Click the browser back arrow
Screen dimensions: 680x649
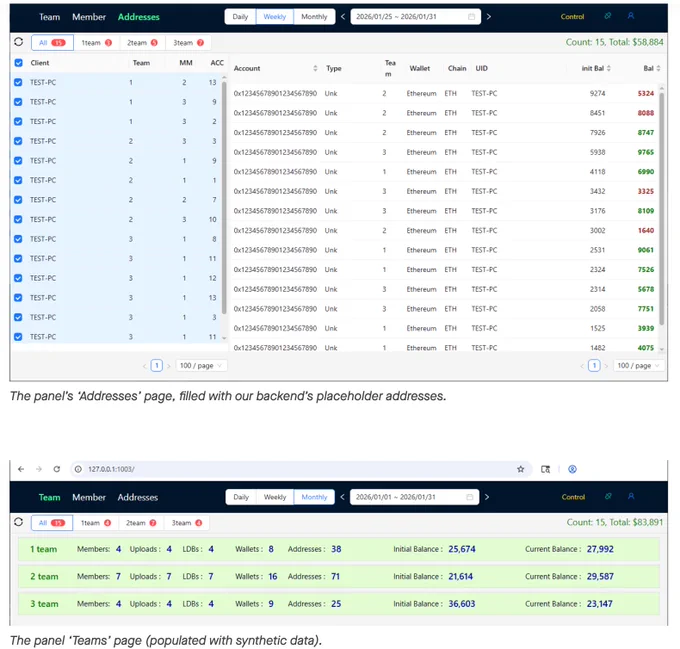[21, 469]
